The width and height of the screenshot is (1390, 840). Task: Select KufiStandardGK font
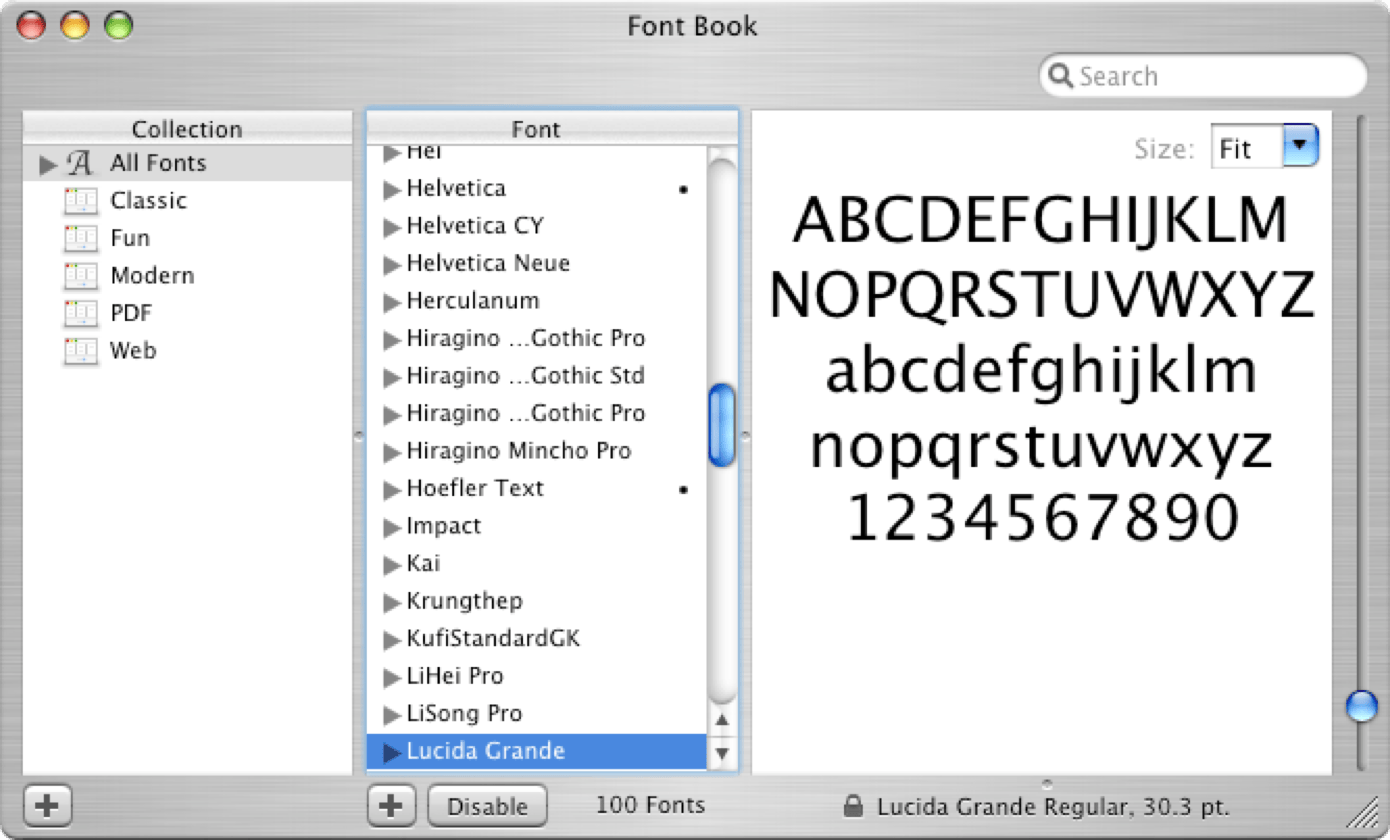[x=537, y=639]
